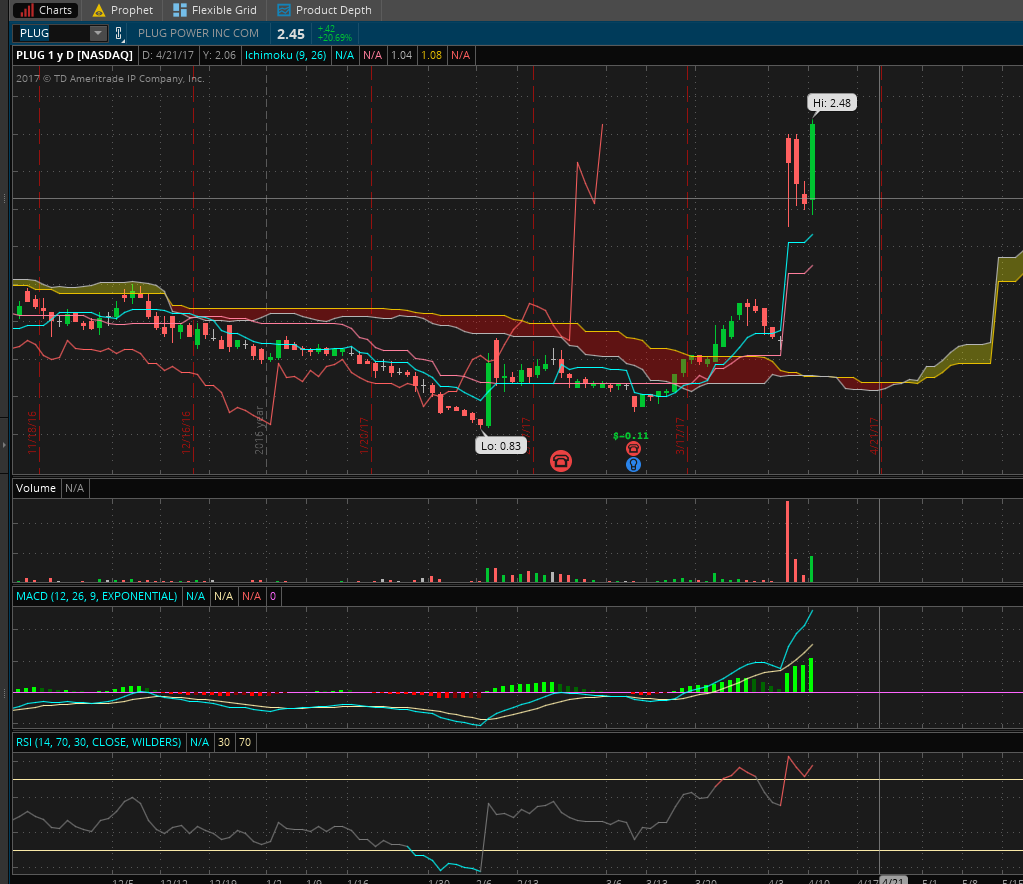This screenshot has height=884, width=1023.
Task: Click the tall red volume spike bar
Action: [788, 540]
